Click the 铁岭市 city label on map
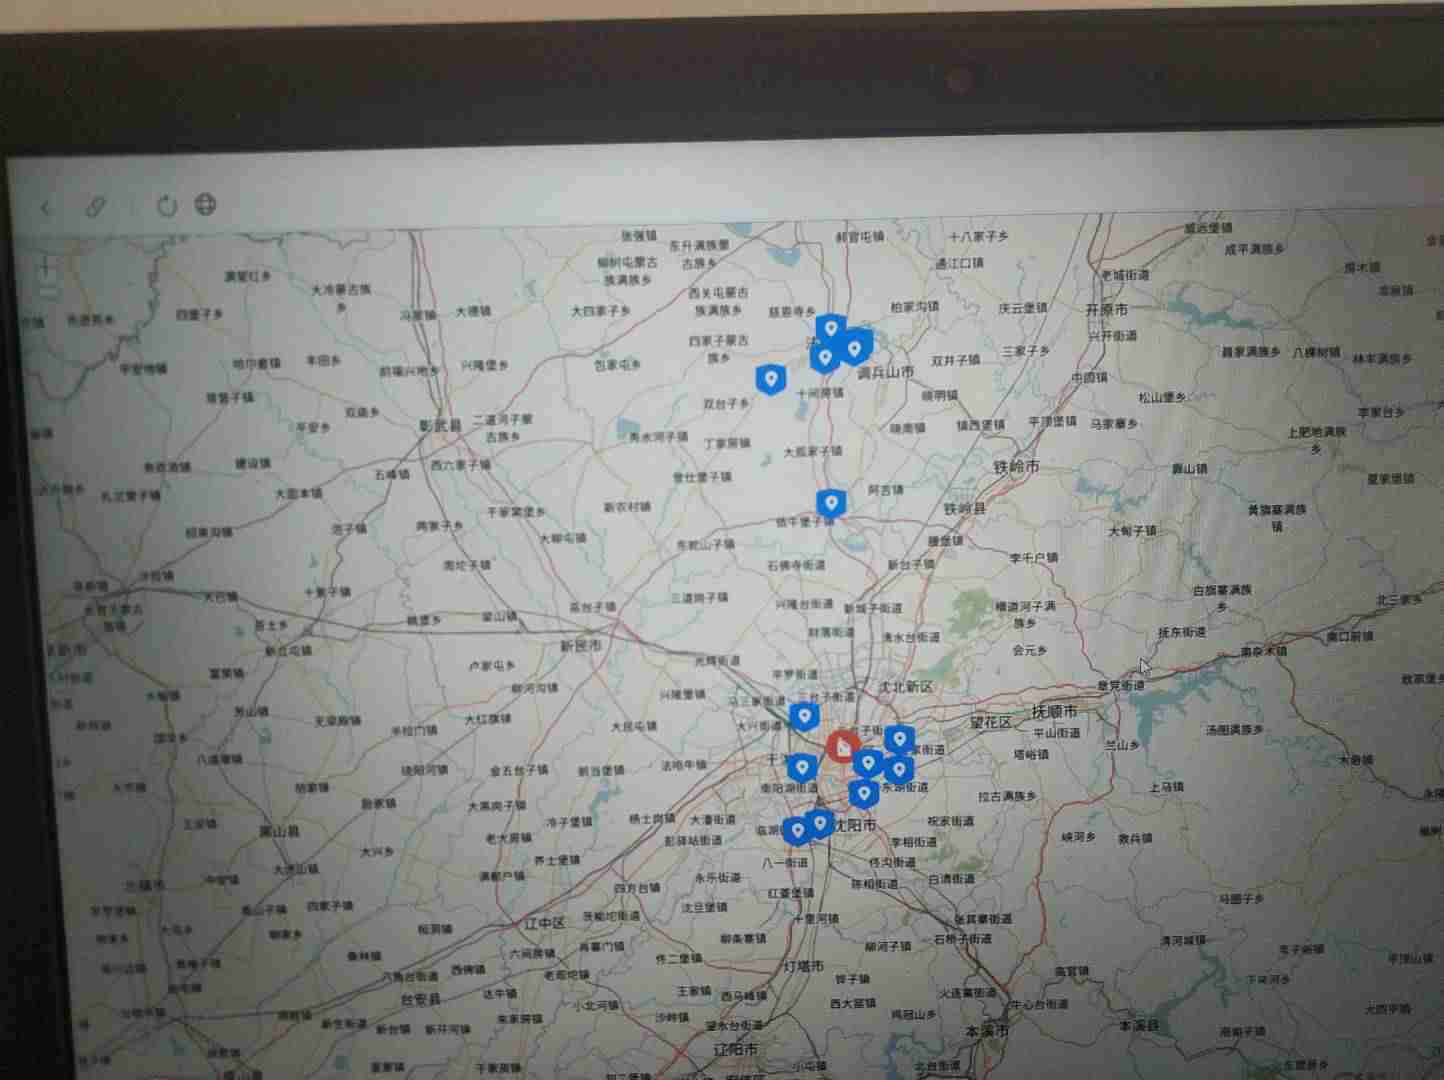 (1015, 466)
